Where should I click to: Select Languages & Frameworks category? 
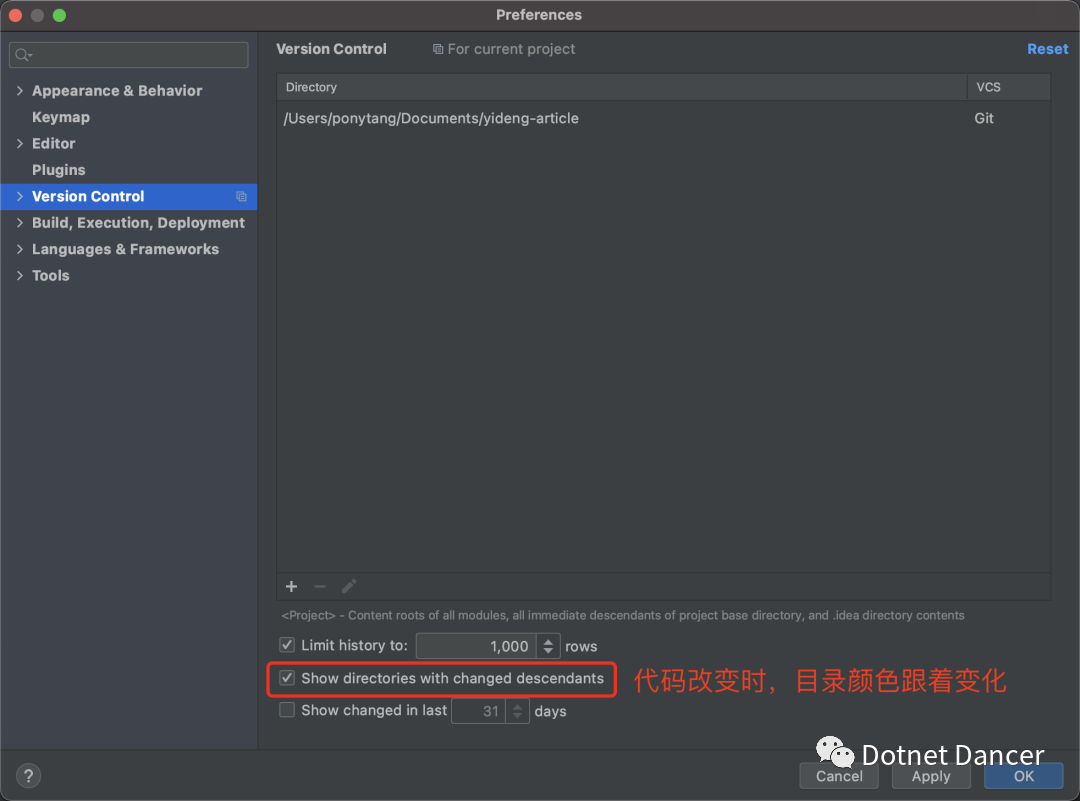click(x=125, y=249)
